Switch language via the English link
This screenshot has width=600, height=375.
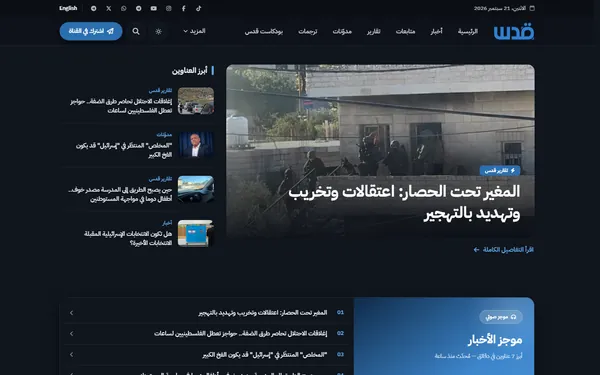68,8
